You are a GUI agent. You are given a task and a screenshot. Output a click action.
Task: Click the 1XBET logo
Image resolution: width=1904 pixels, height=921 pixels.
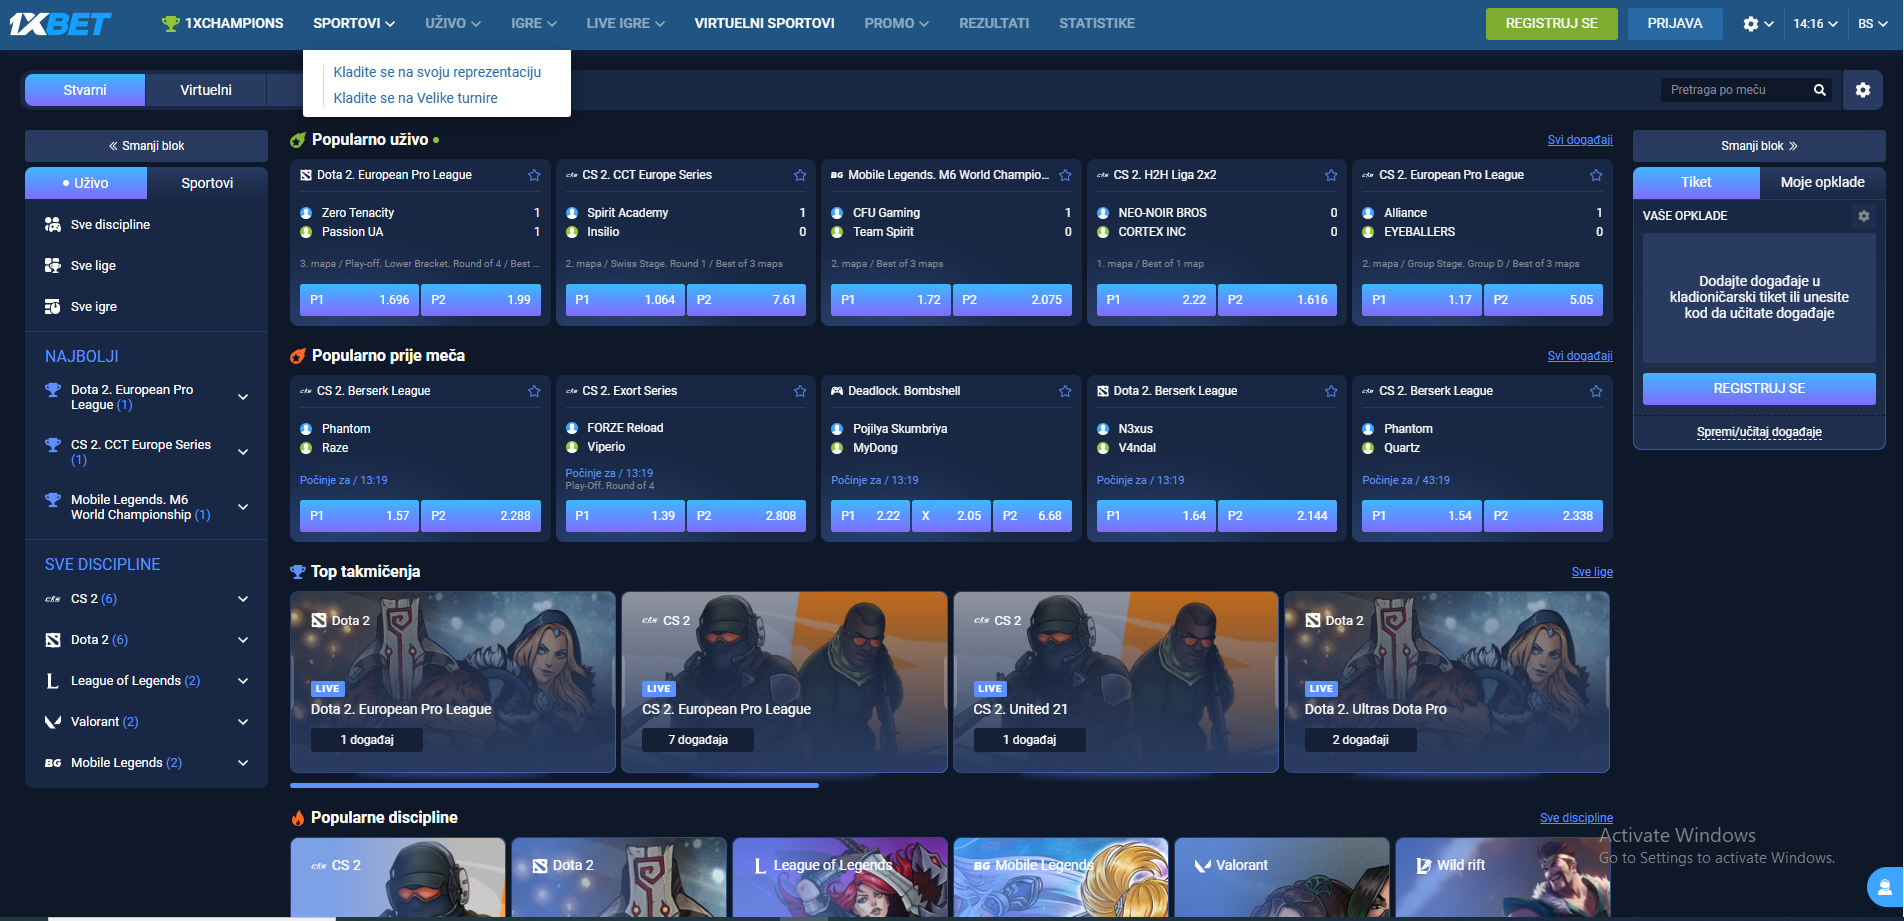point(60,23)
